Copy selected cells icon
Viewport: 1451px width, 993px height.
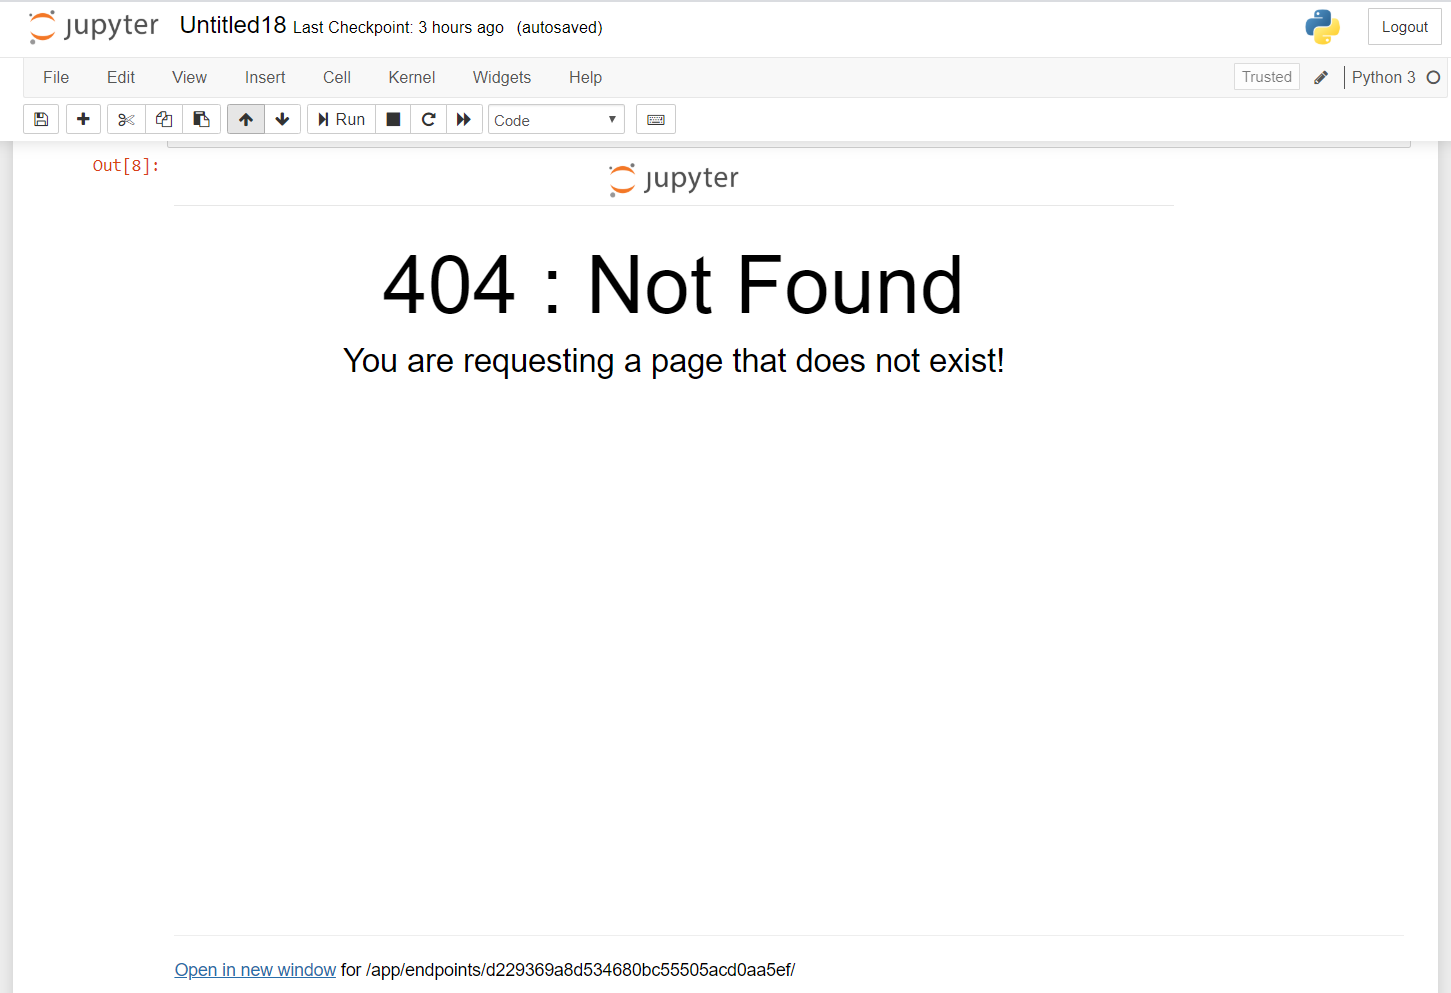pos(164,119)
